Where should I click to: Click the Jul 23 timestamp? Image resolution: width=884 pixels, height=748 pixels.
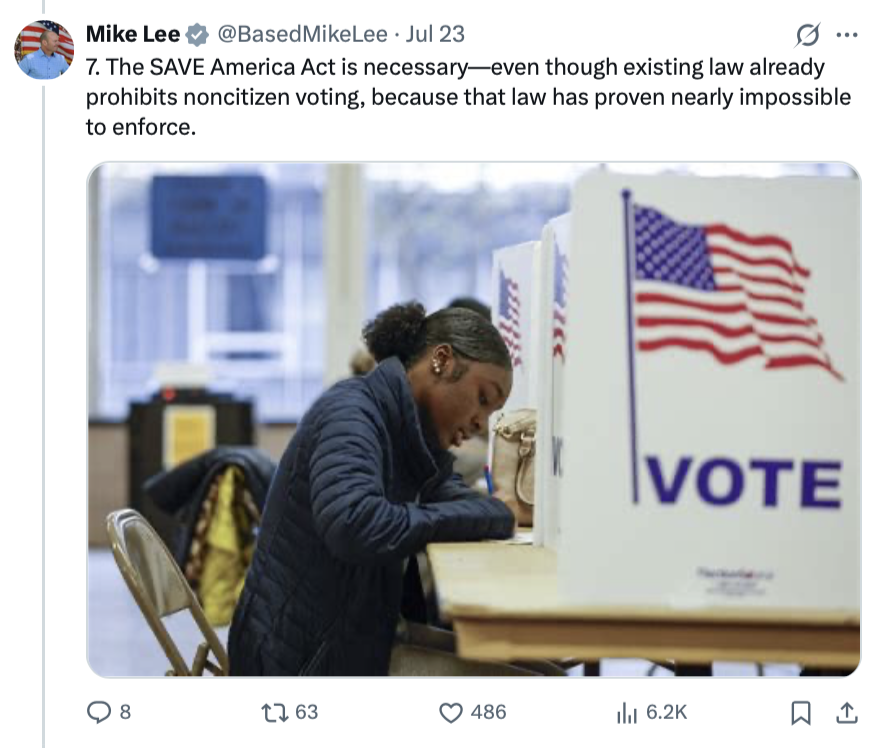coord(435,34)
